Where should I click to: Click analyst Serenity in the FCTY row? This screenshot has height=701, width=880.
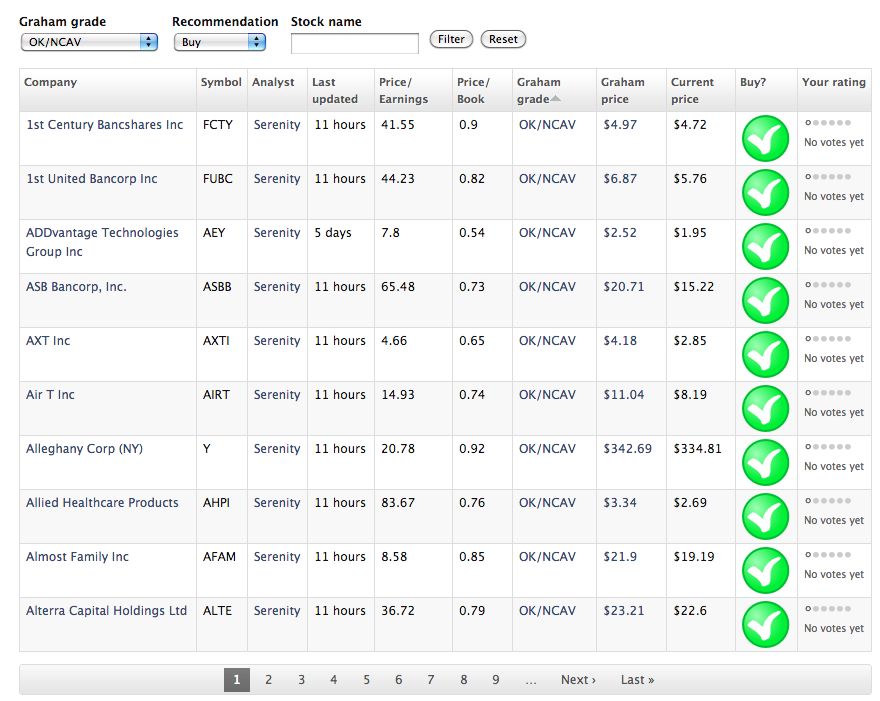click(277, 125)
